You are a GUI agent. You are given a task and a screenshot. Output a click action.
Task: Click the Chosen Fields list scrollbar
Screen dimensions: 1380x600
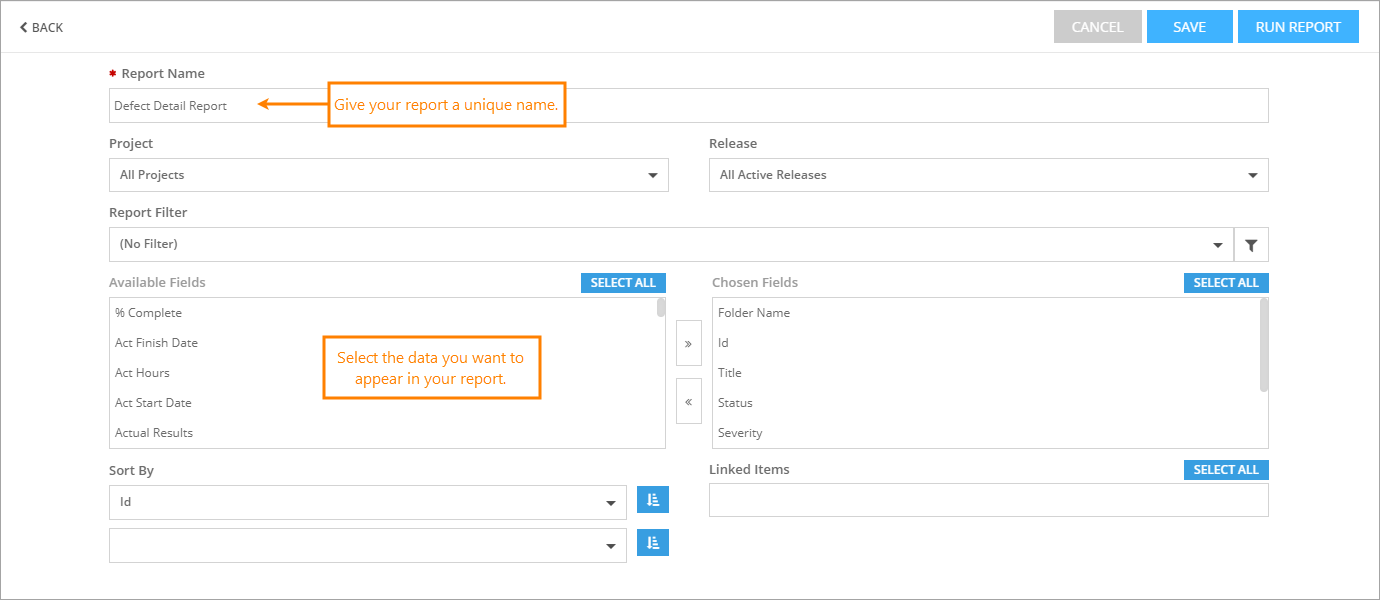click(1264, 345)
